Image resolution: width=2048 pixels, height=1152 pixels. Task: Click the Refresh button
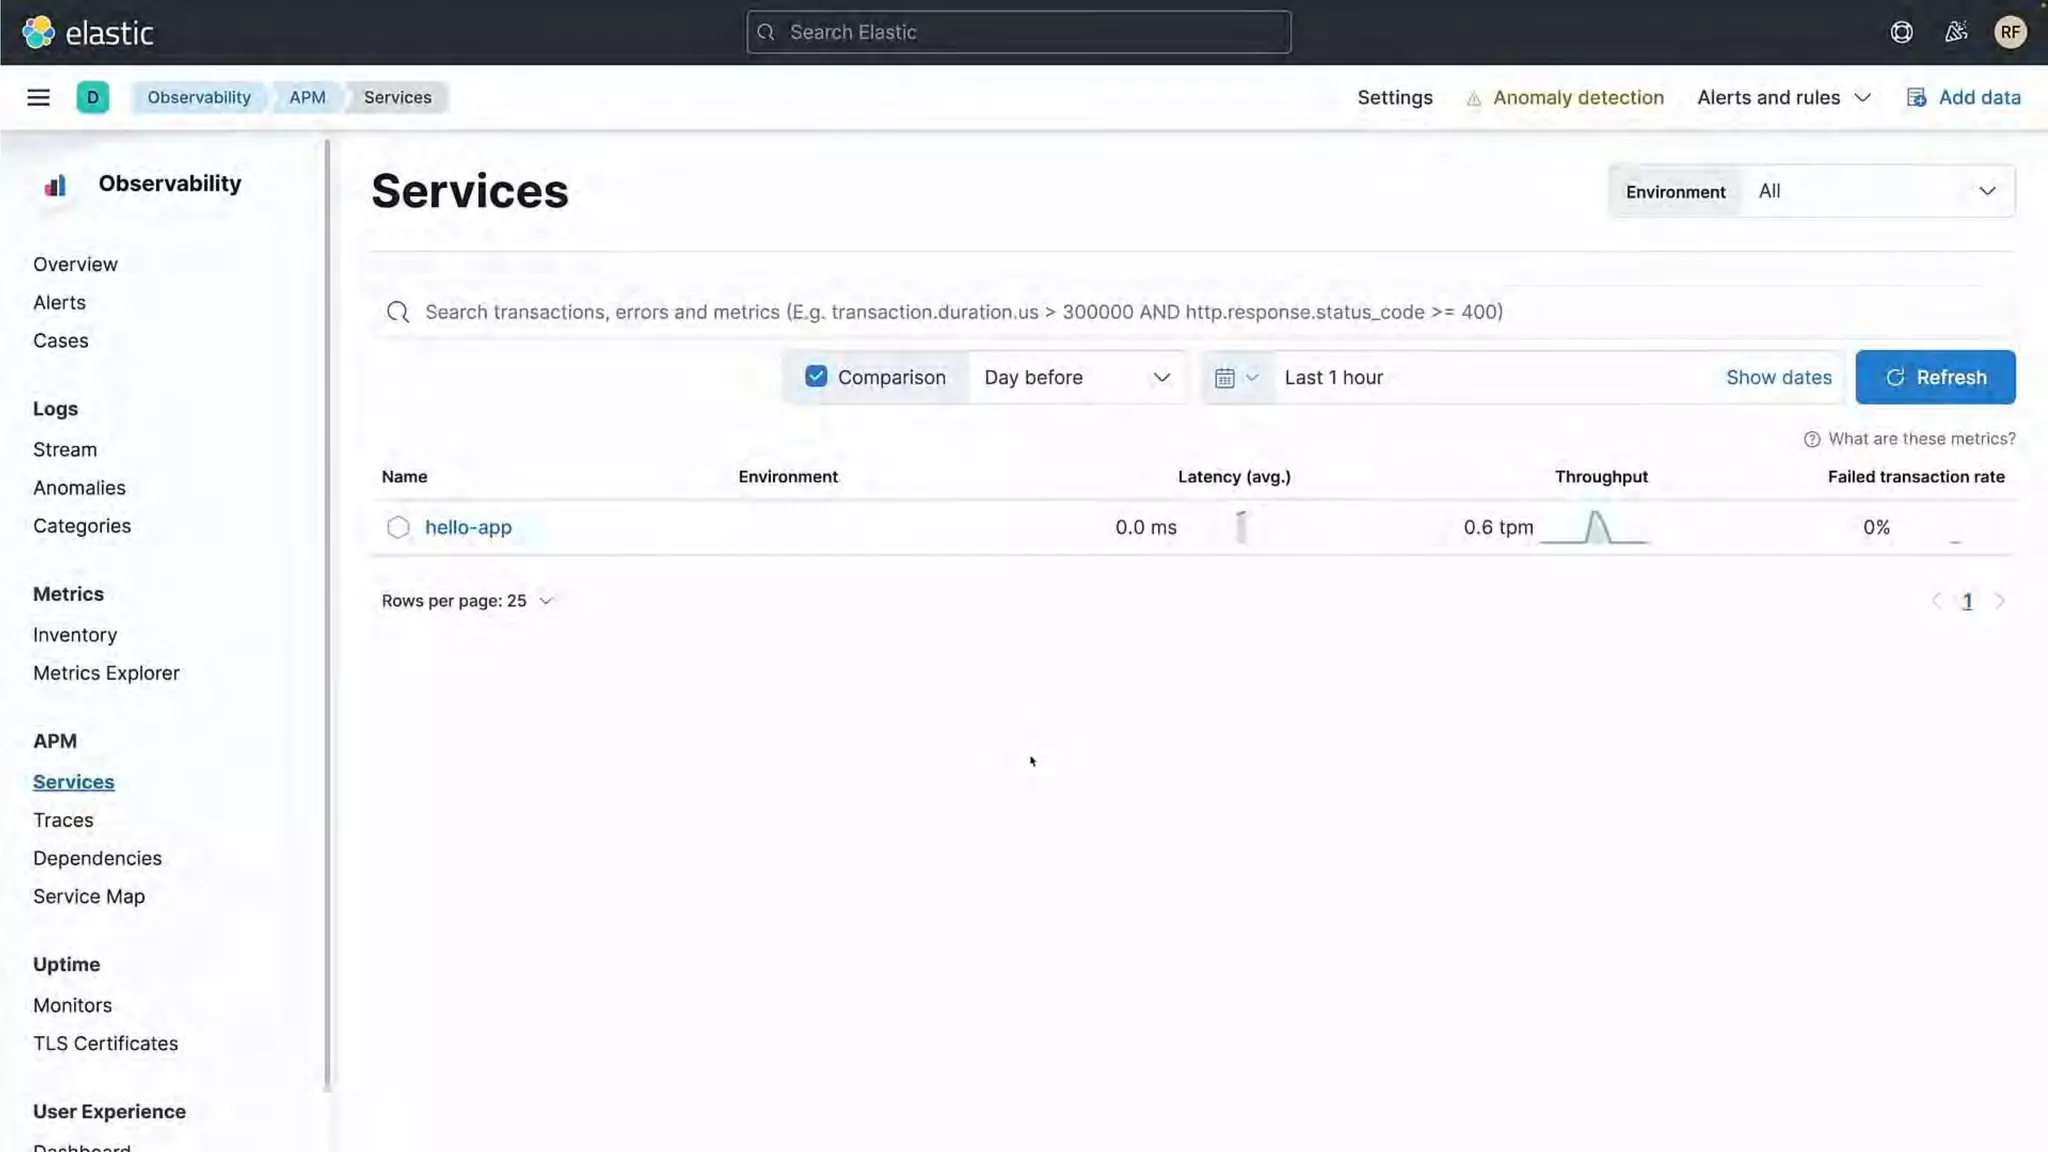(1935, 377)
